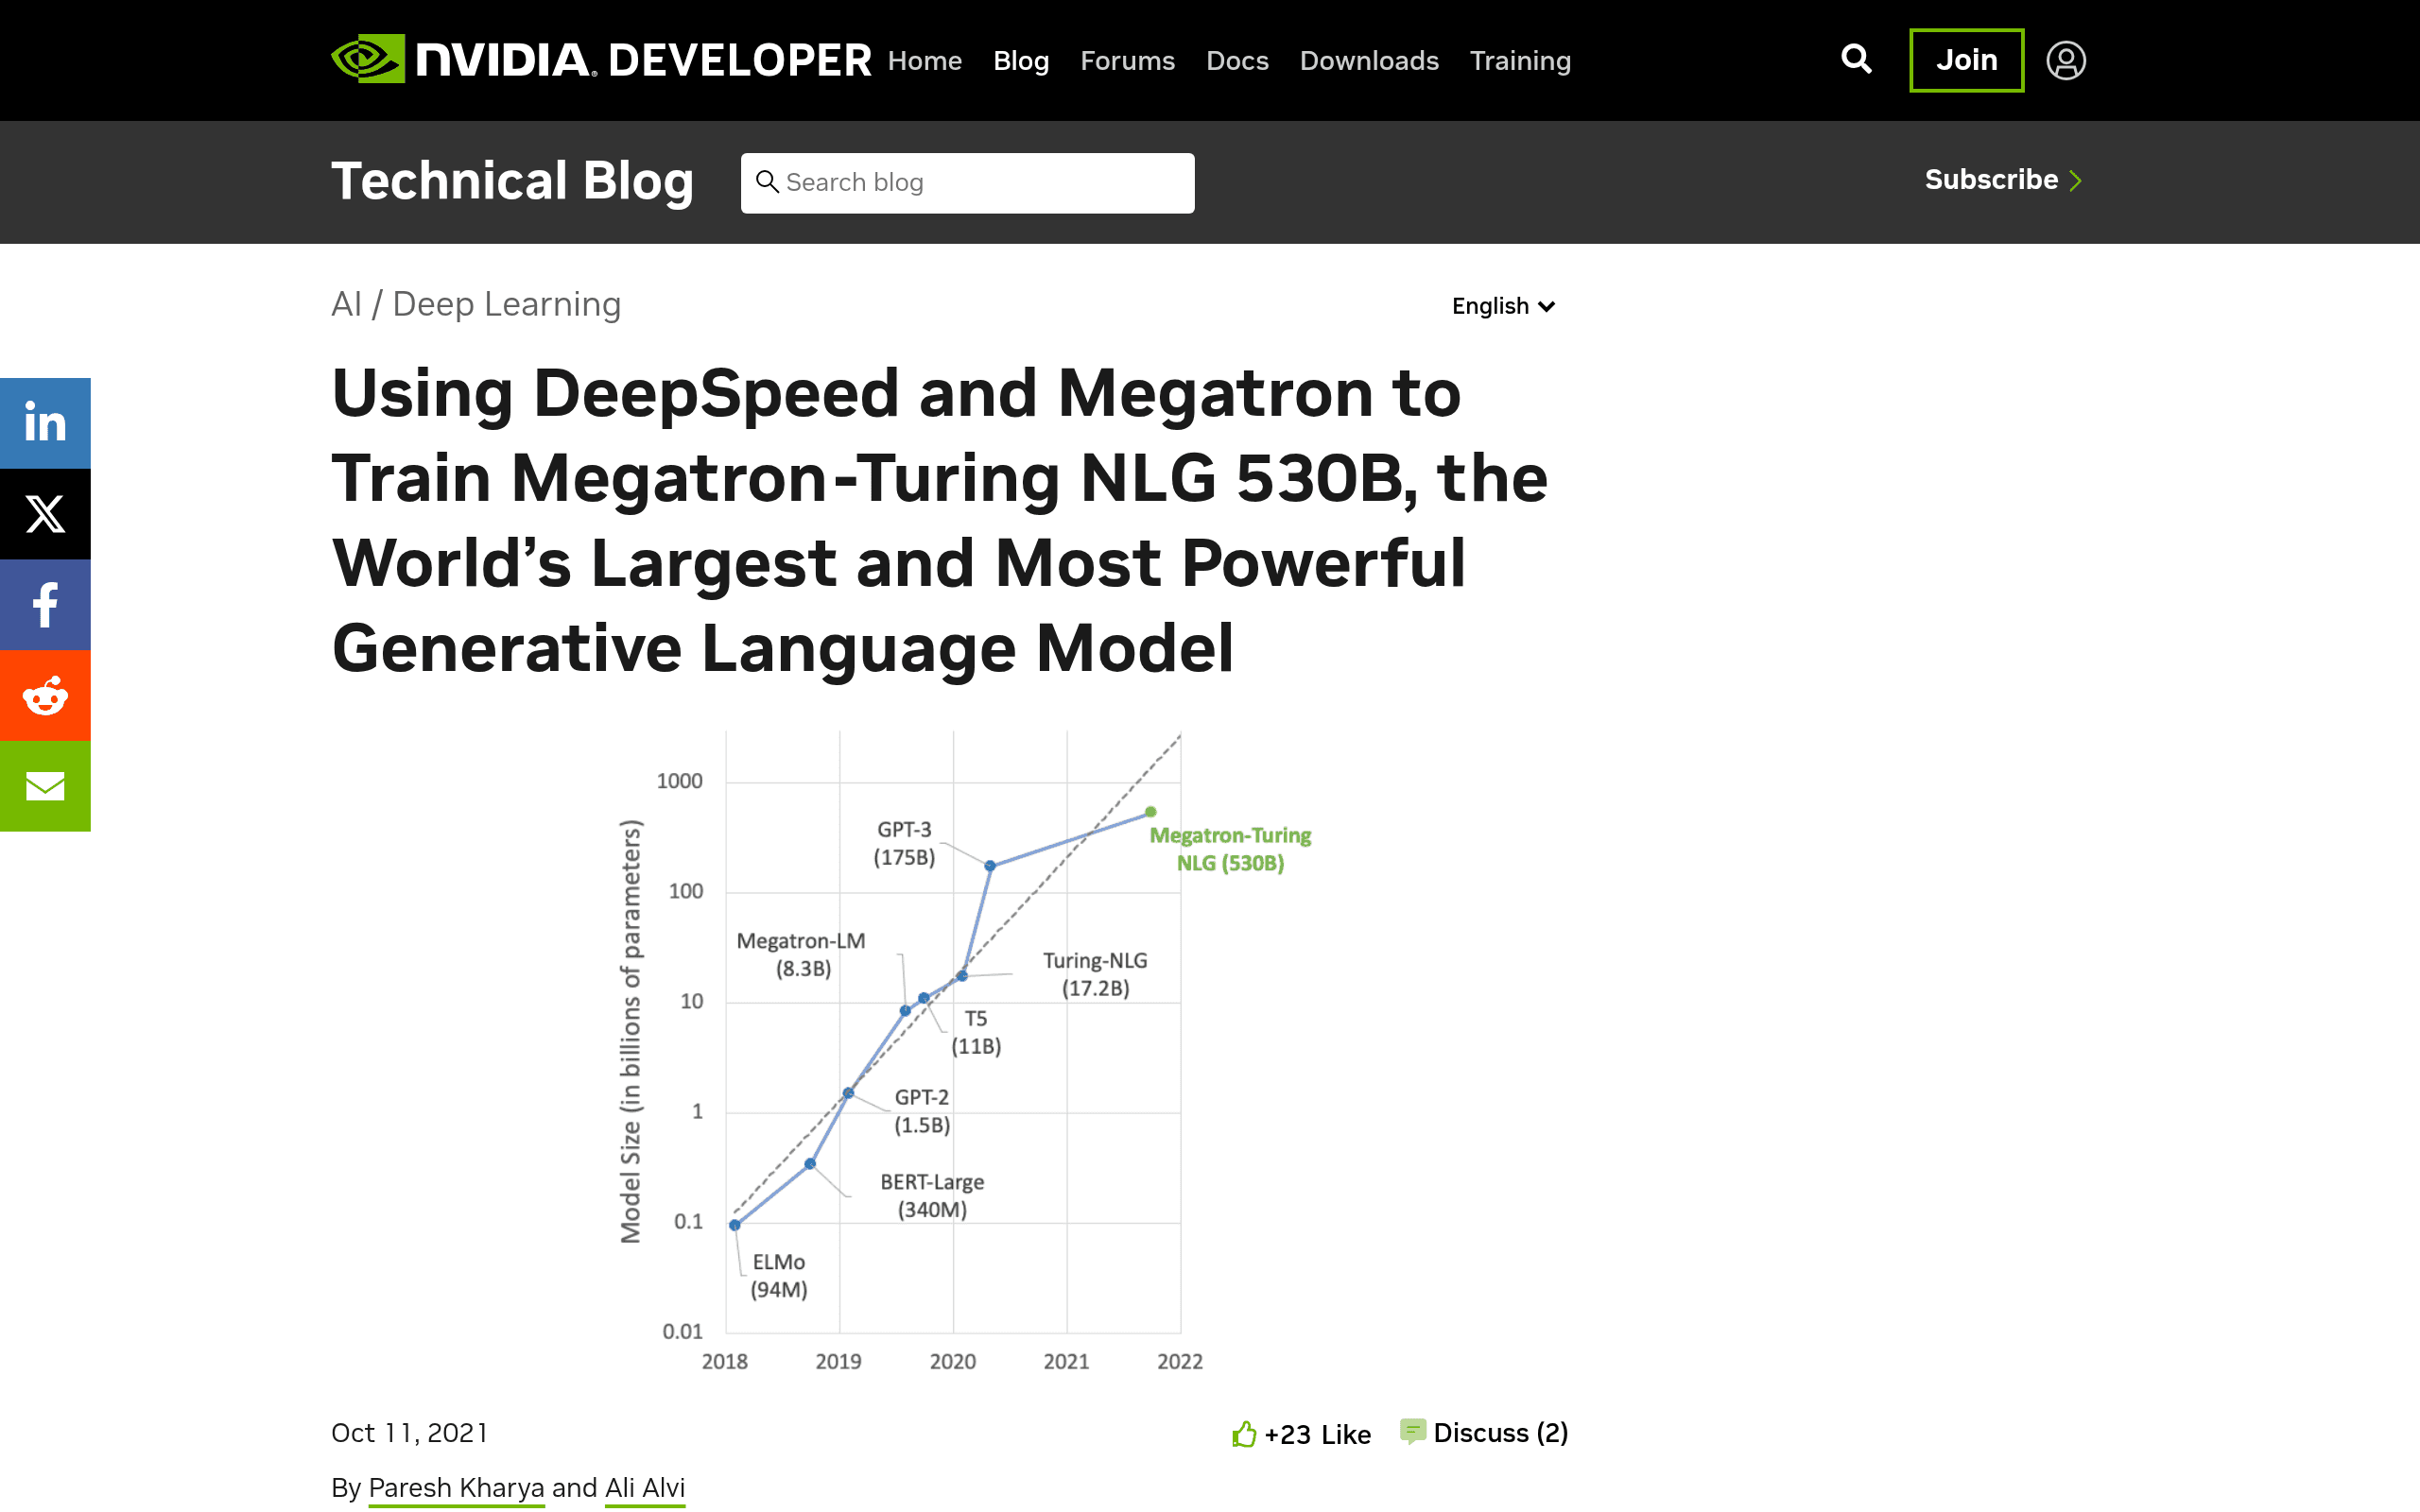The image size is (2420, 1512).
Task: Open the site search magnifier icon
Action: (x=1856, y=60)
